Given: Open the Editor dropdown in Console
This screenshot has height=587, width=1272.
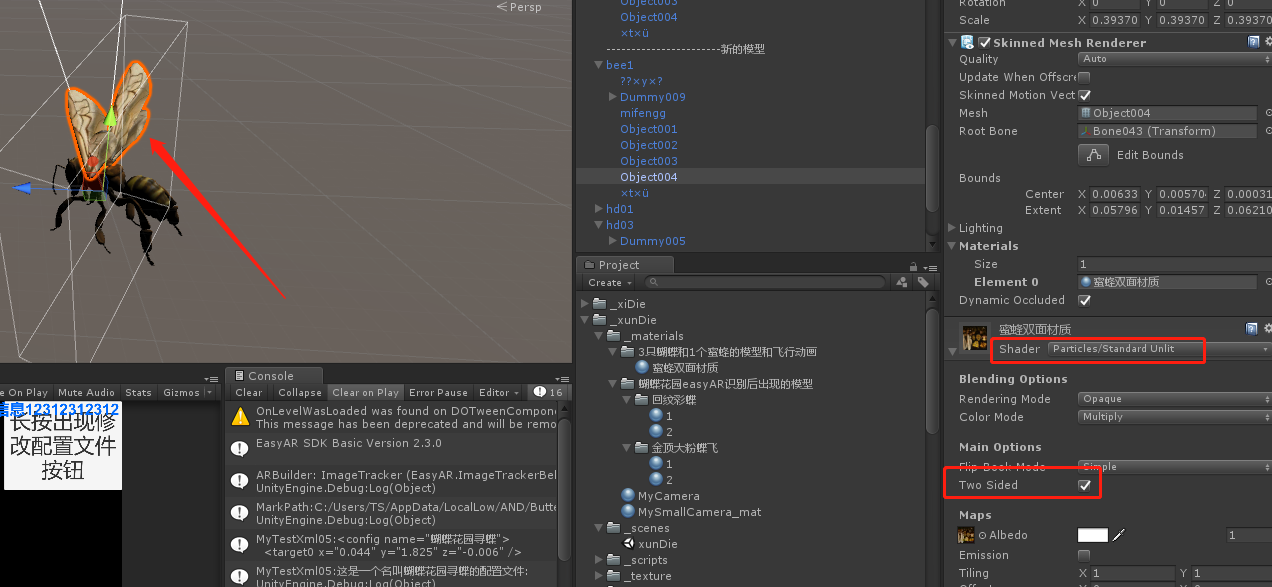Looking at the screenshot, I should 499,393.
